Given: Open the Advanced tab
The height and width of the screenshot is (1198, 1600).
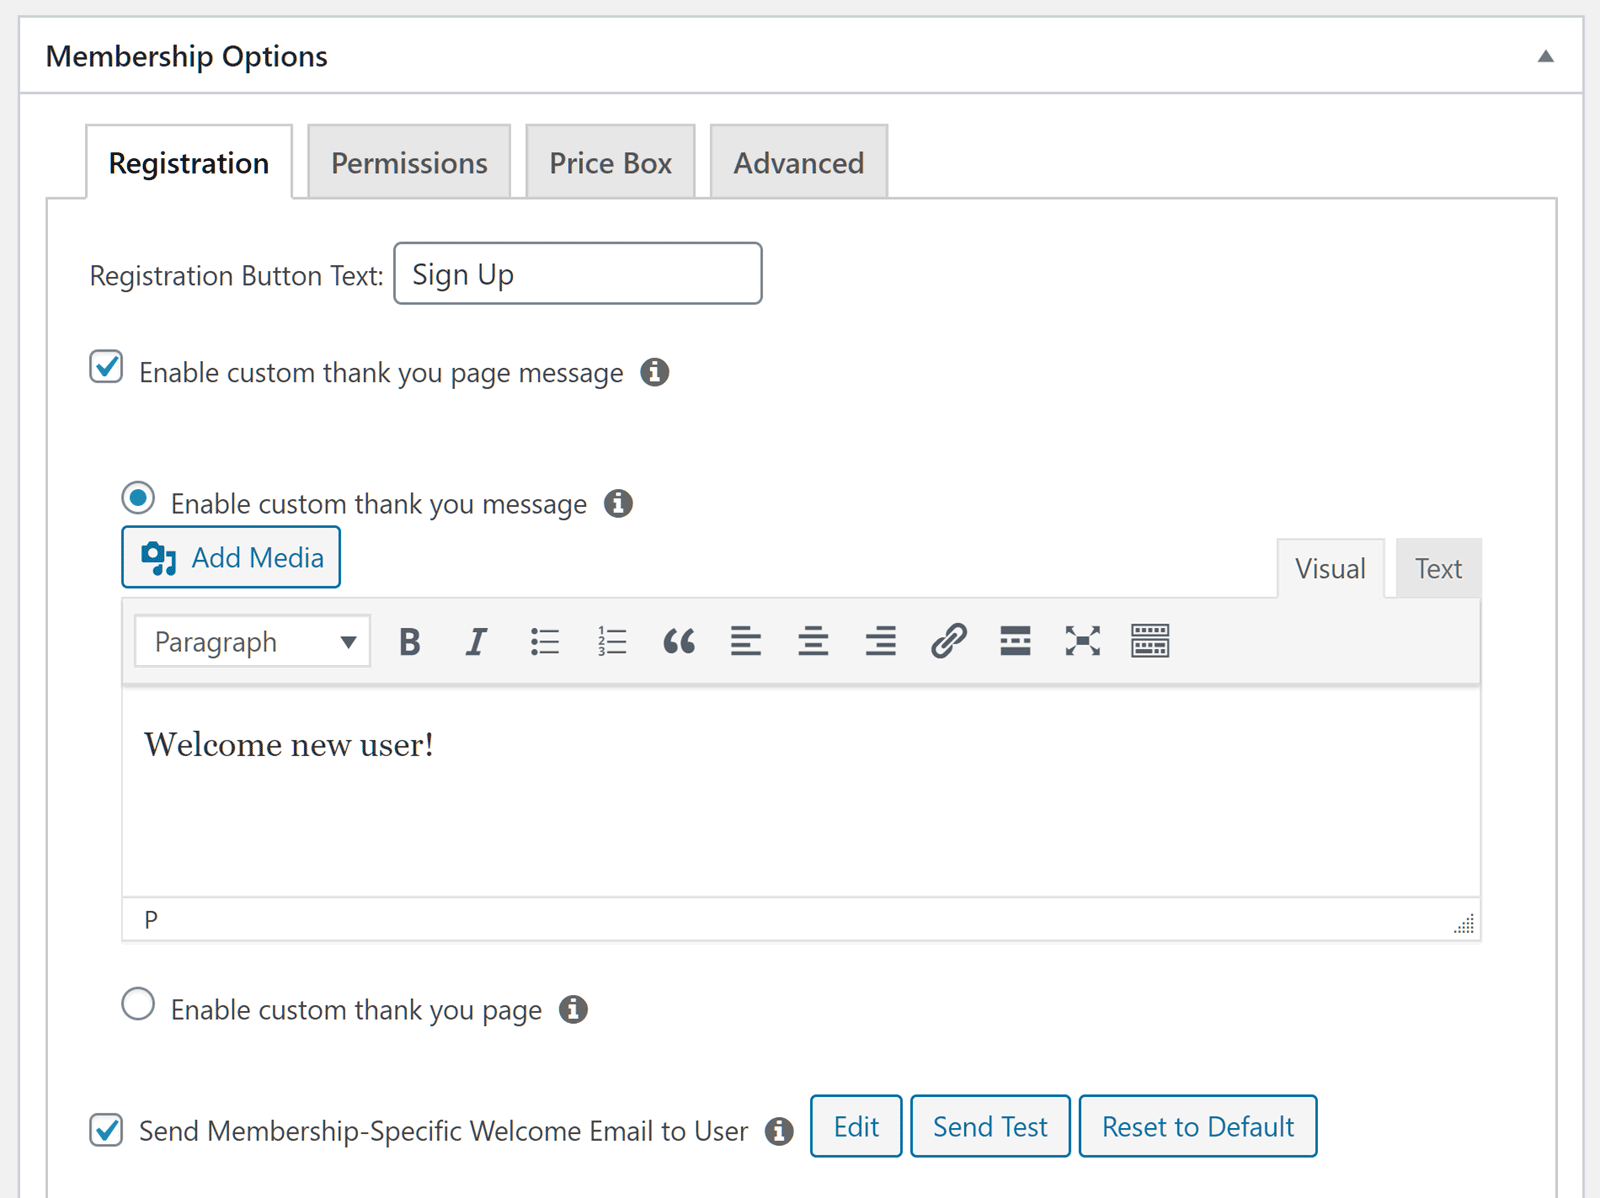Looking at the screenshot, I should [799, 162].
